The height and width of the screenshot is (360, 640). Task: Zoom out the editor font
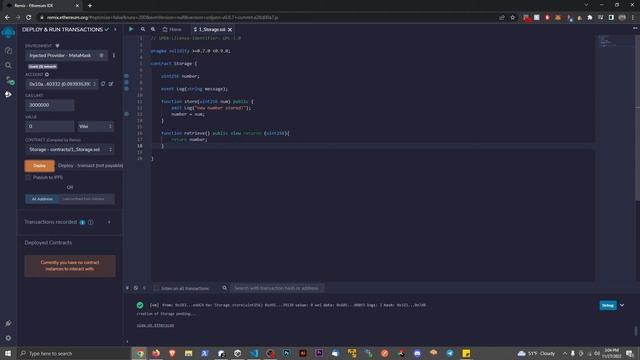pyautogui.click(x=143, y=29)
